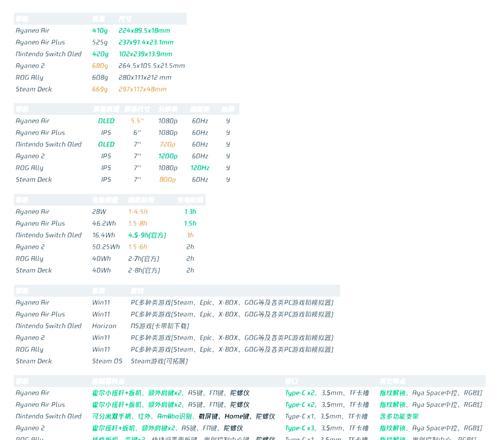500x440 pixels.
Task: Select the 40Wh cell in ROG Ally row
Action: click(x=101, y=259)
